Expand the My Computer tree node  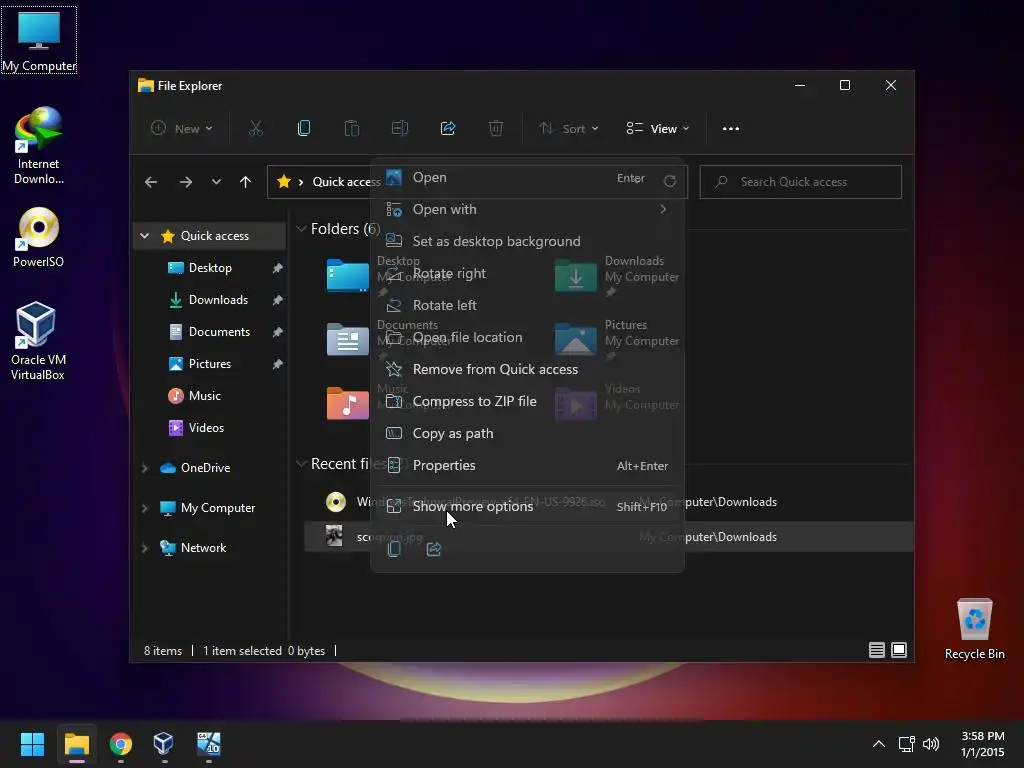click(x=145, y=507)
